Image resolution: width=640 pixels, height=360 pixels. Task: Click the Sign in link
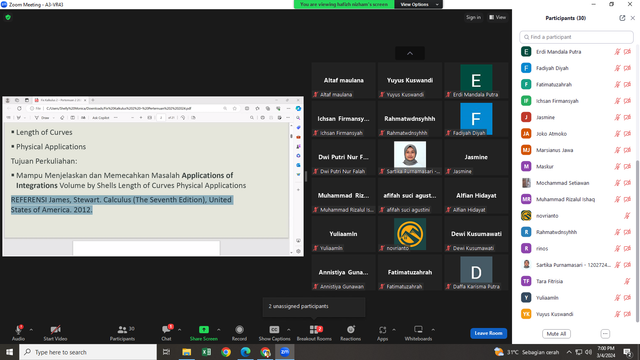[x=473, y=18]
